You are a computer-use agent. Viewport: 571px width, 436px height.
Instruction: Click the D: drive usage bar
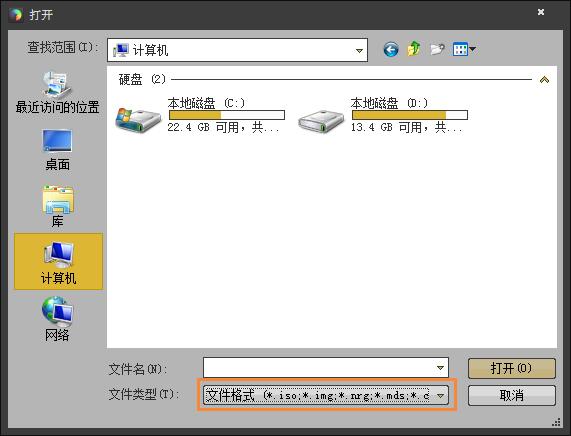coord(410,115)
